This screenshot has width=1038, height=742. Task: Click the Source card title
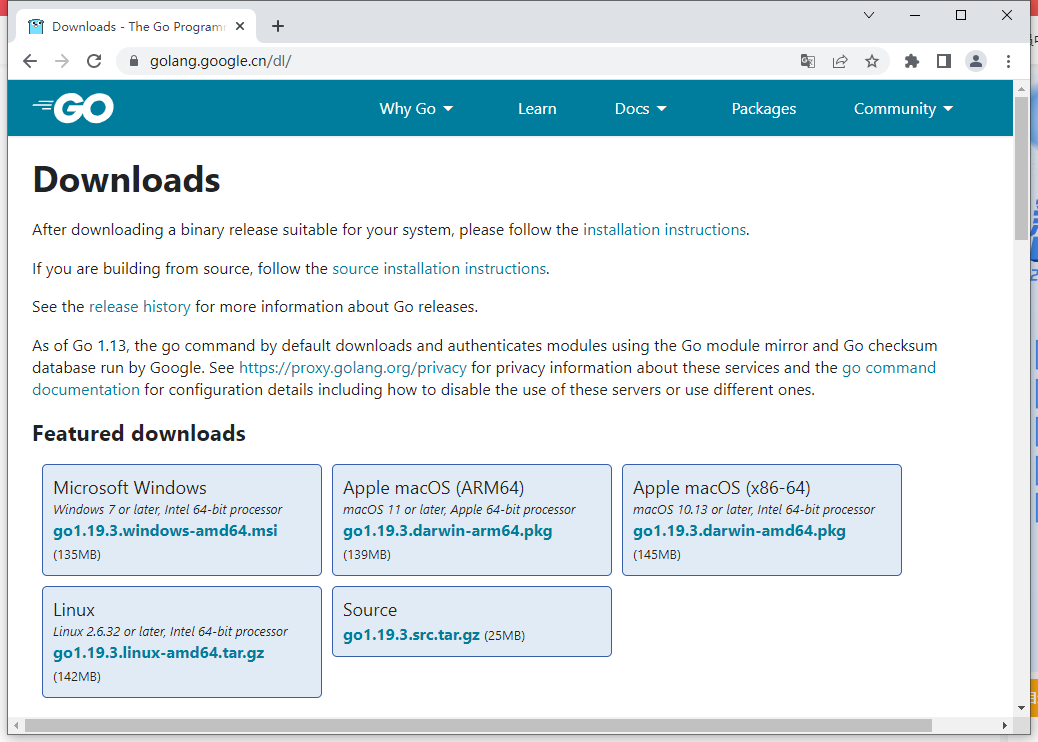coord(370,610)
